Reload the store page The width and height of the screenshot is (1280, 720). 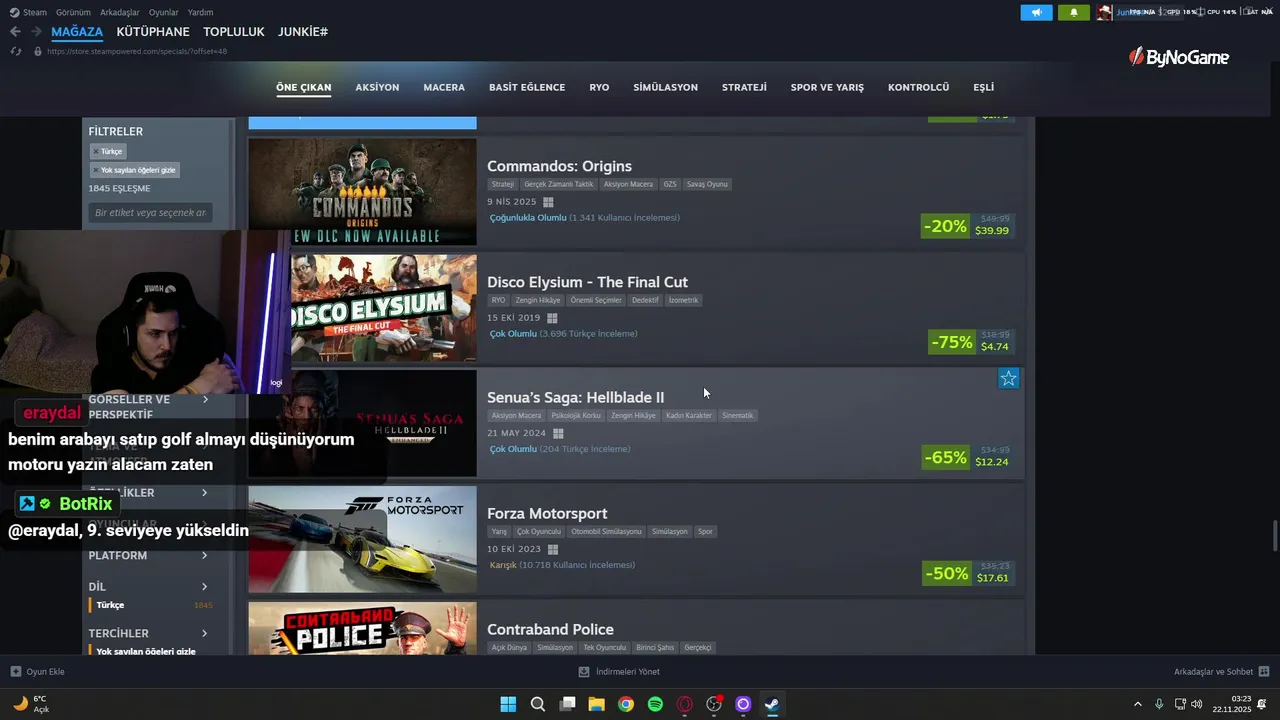coord(15,51)
